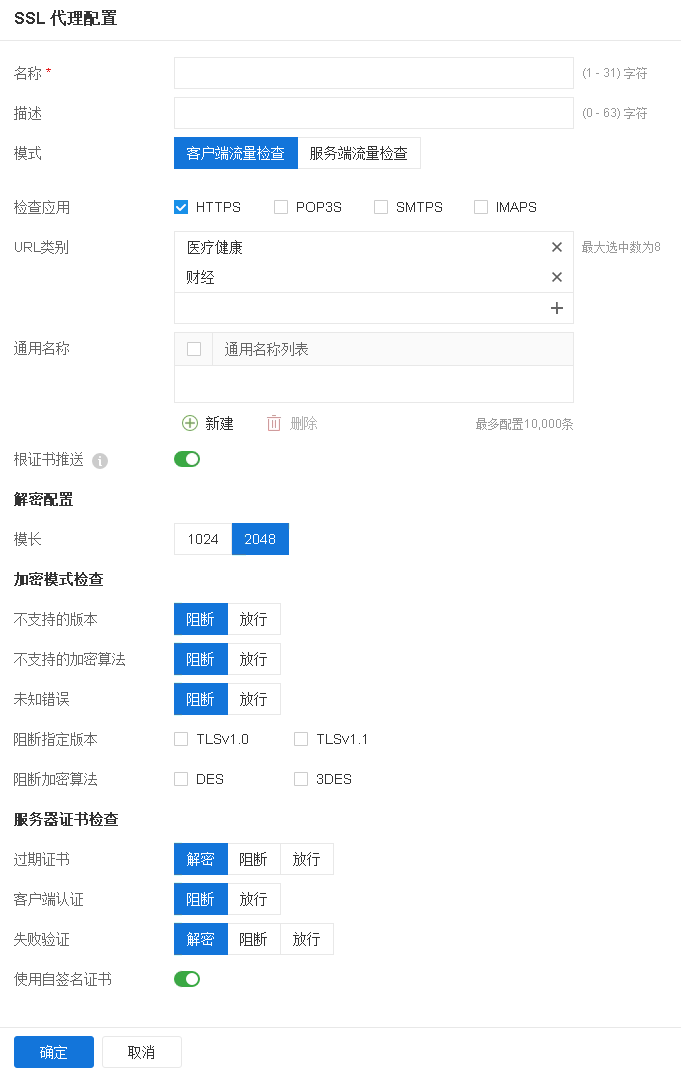This screenshot has width=681, height=1075.
Task: Check TLSv1.1 block version
Action: pyautogui.click(x=301, y=739)
